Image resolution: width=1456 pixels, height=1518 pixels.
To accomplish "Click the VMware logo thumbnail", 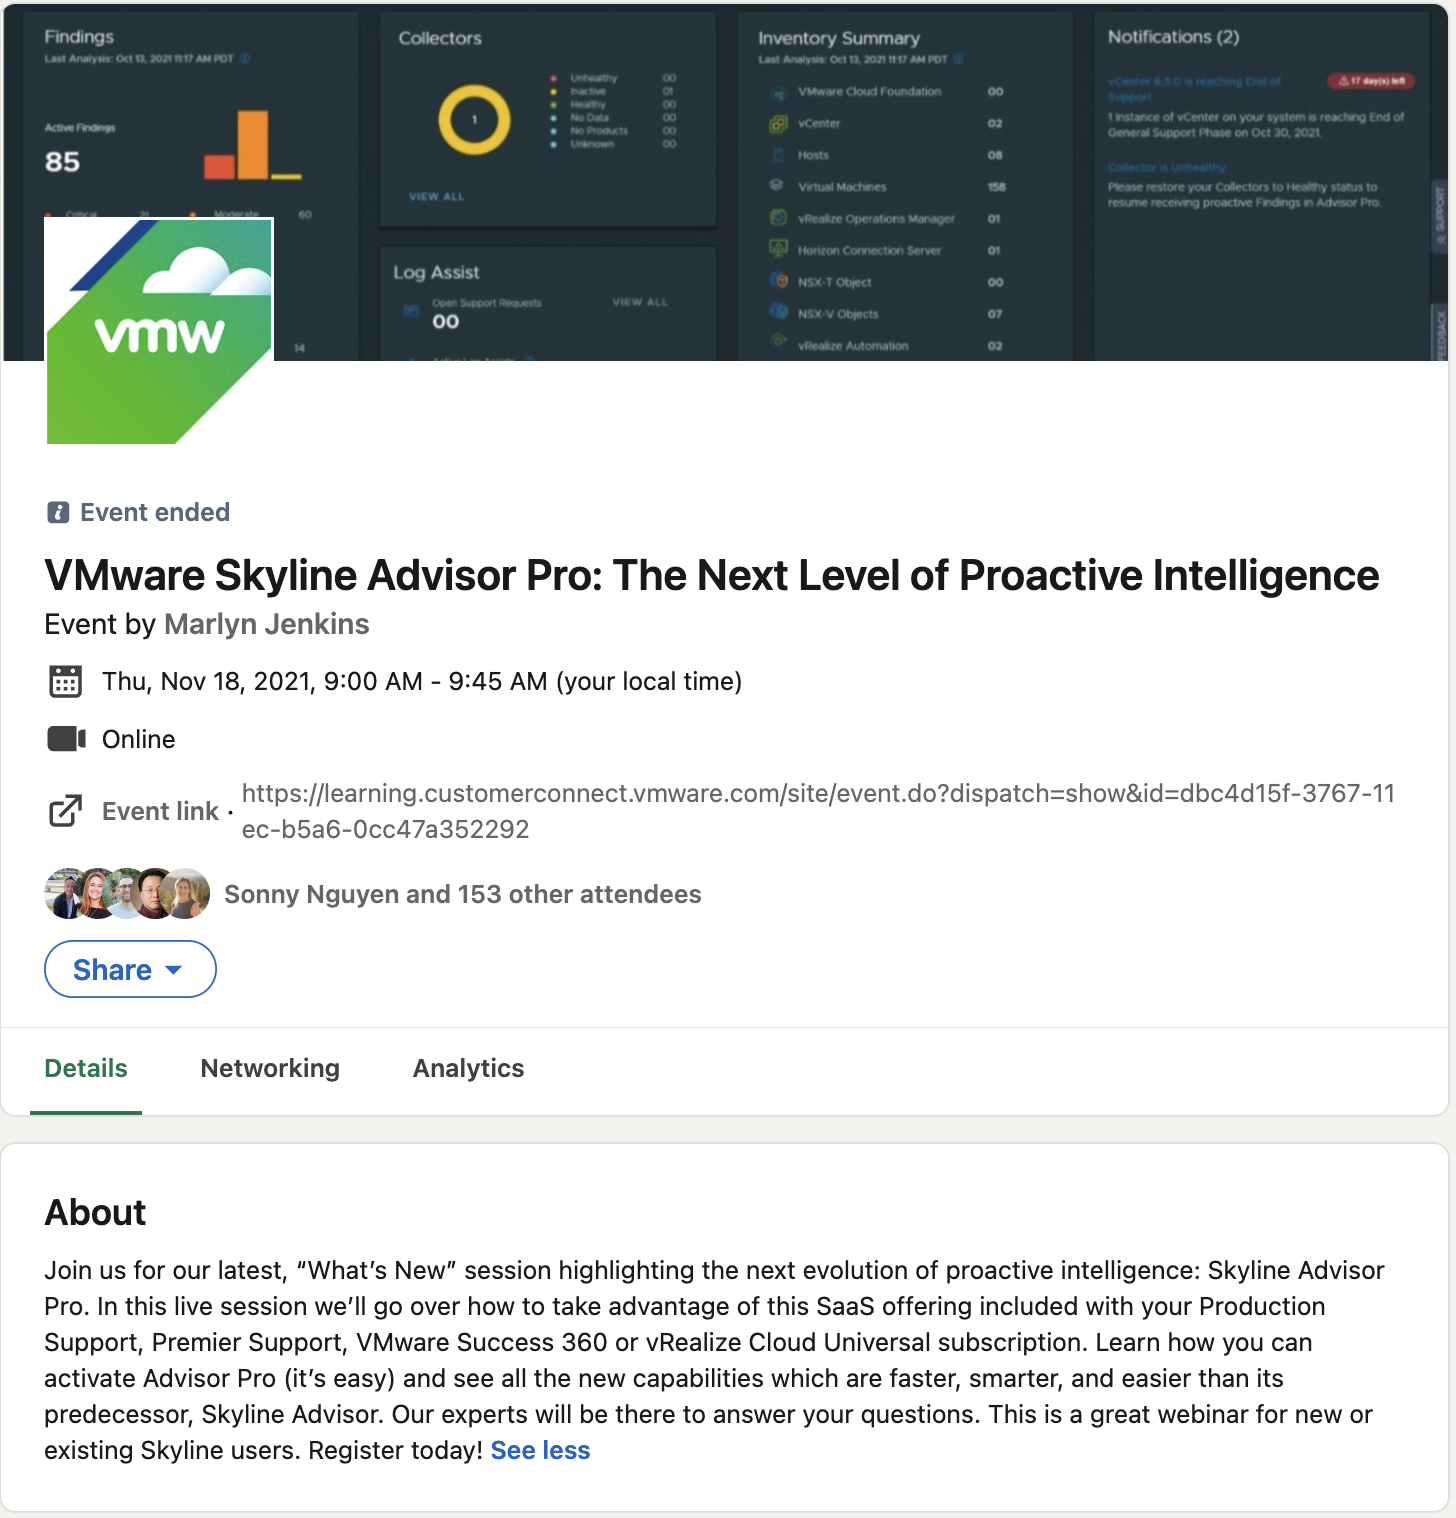I will coord(159,331).
